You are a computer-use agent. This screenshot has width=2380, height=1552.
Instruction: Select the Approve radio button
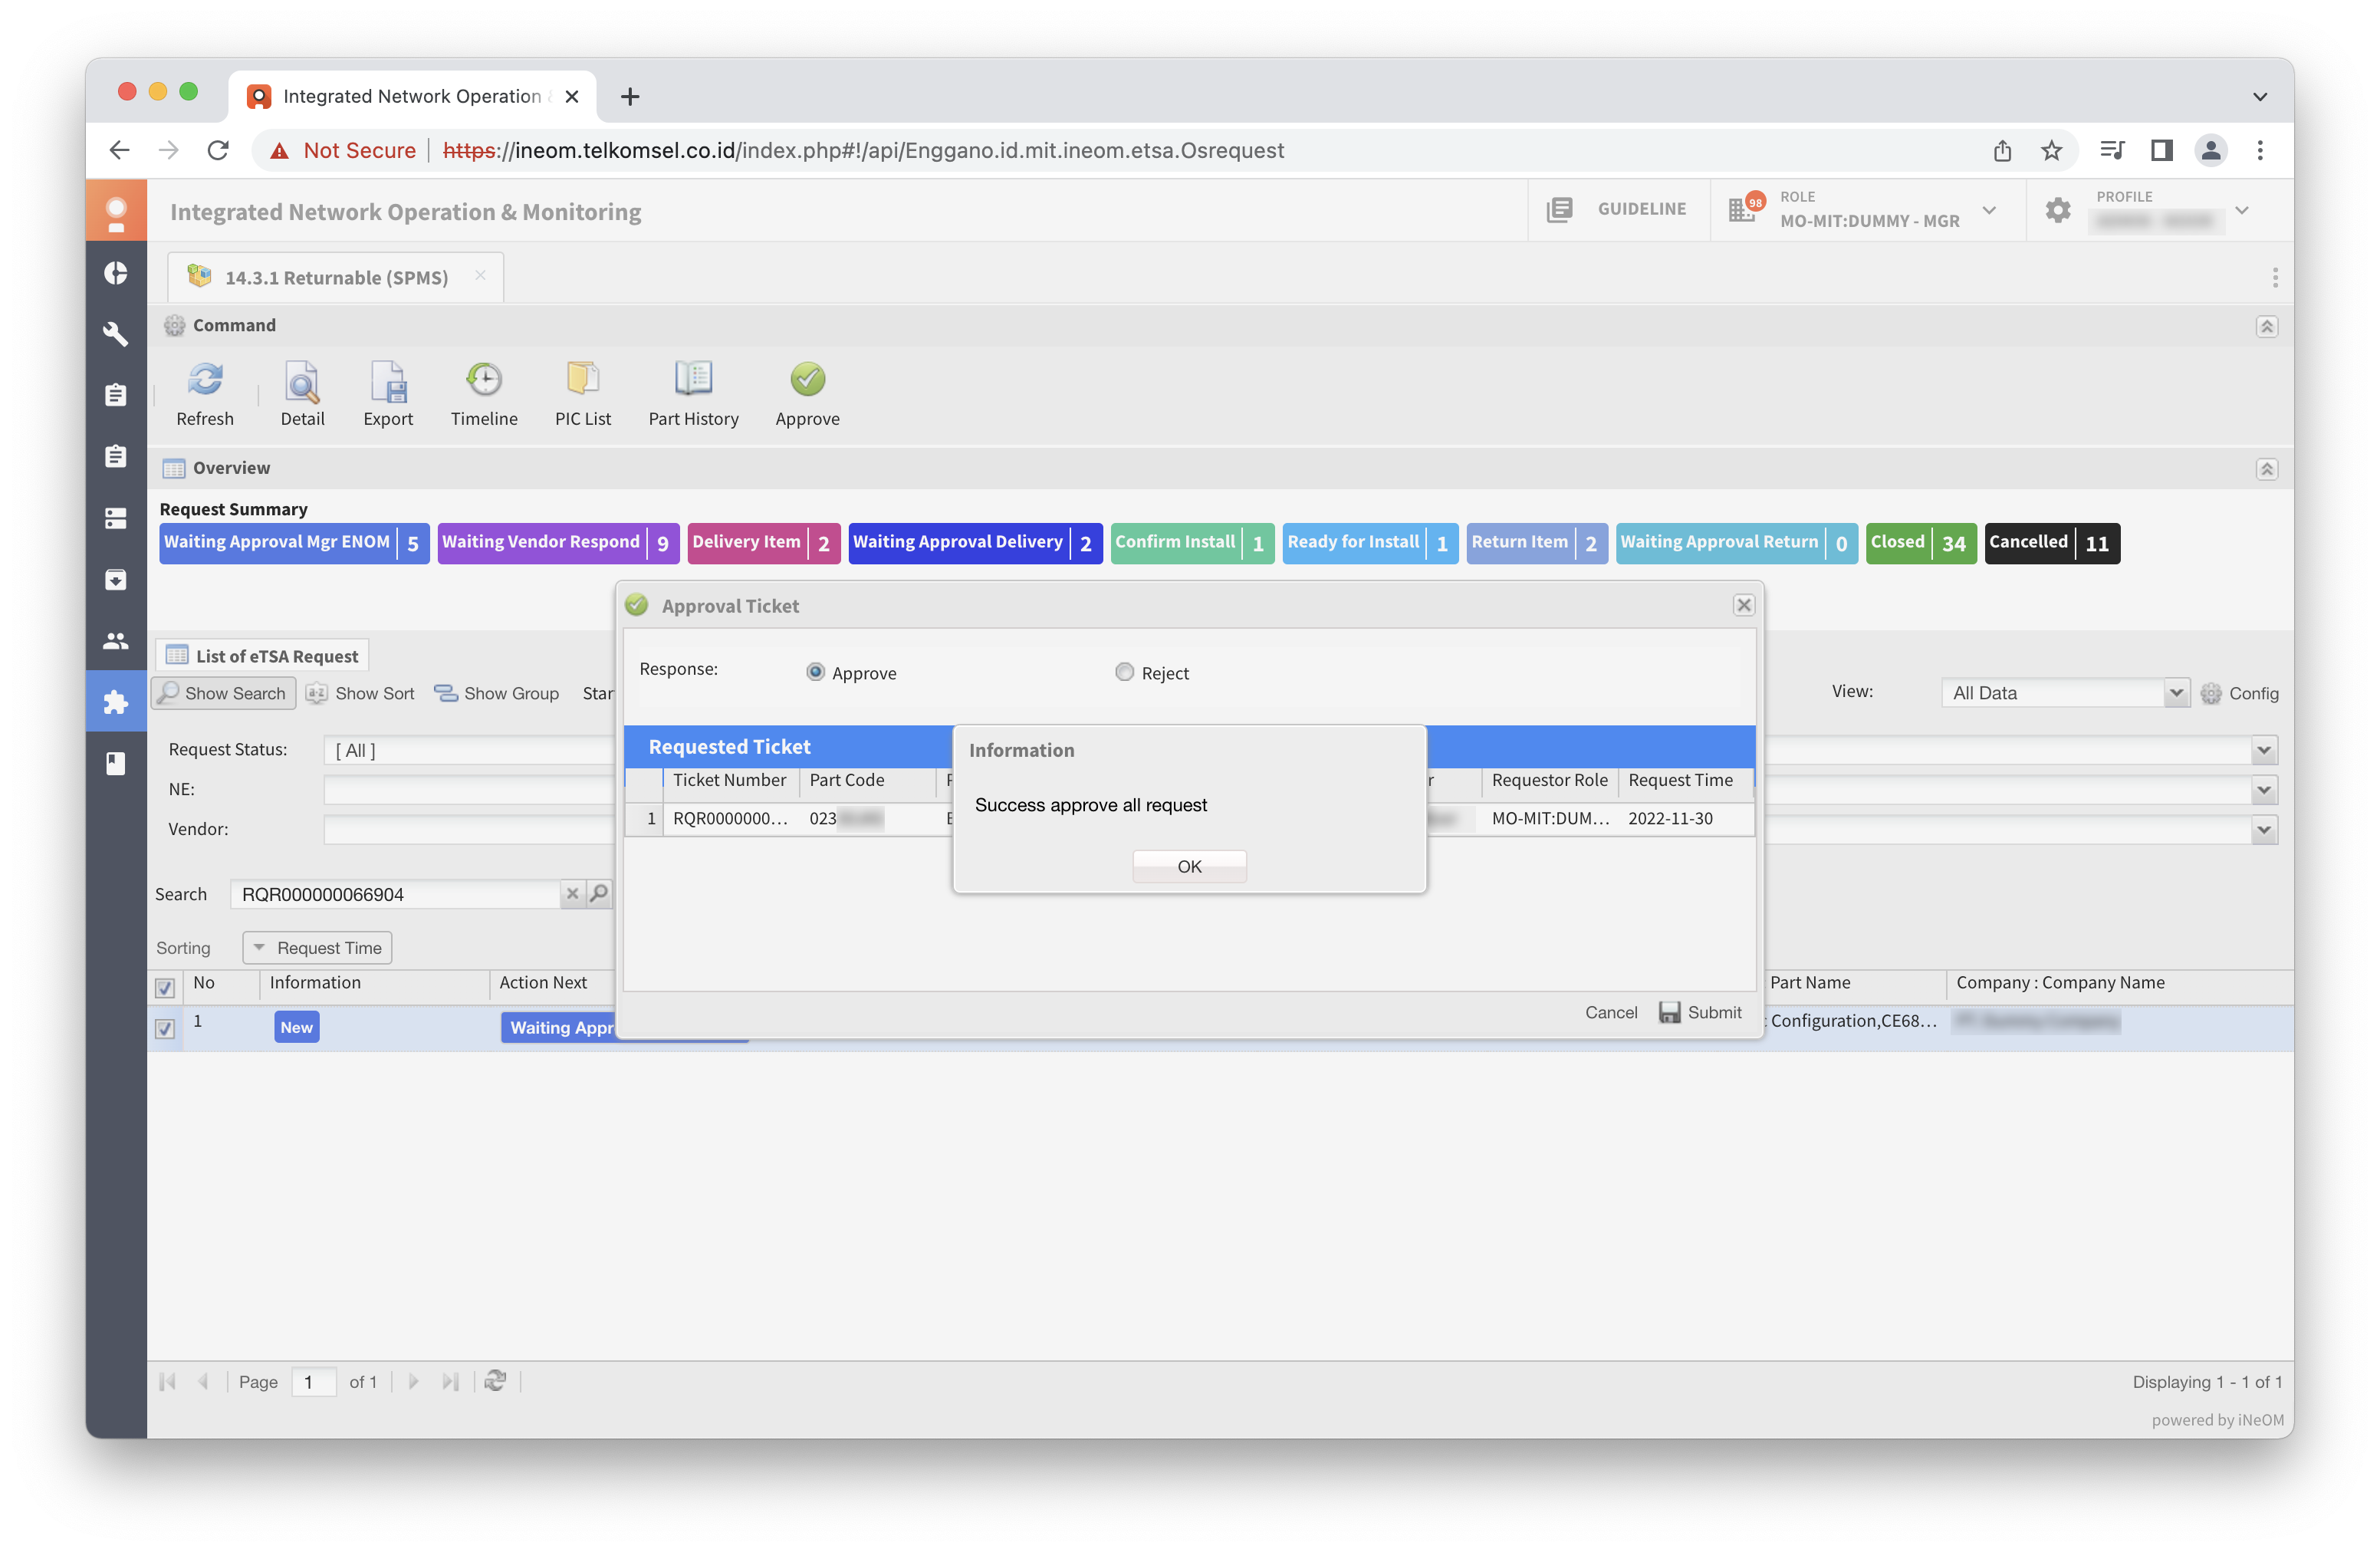click(x=815, y=672)
